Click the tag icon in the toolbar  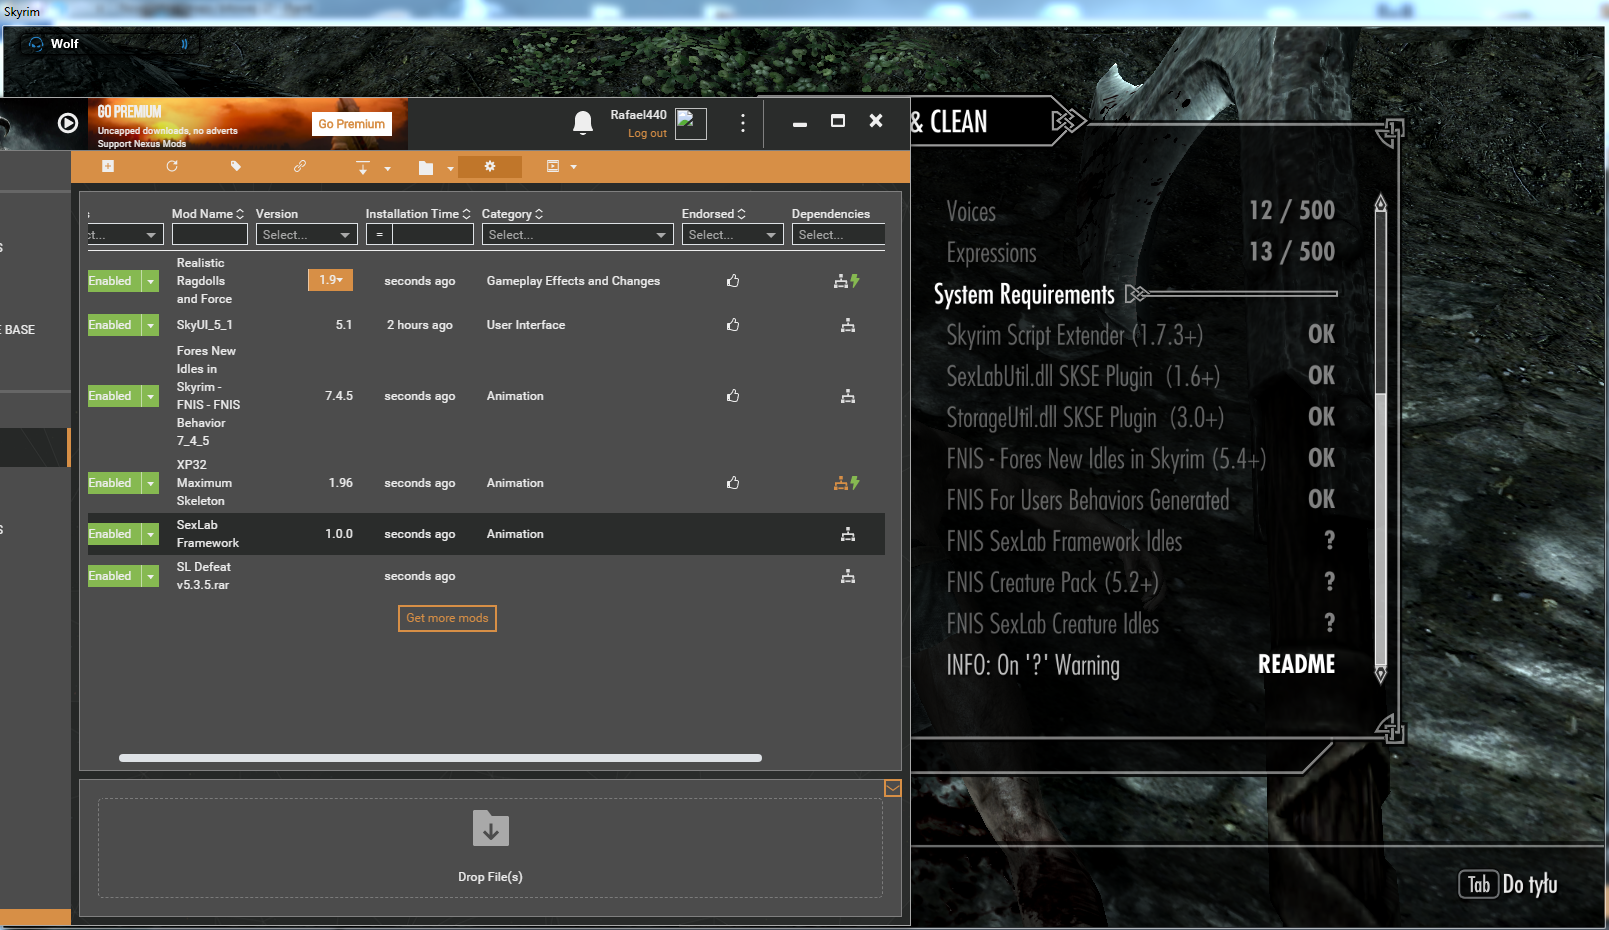click(236, 167)
